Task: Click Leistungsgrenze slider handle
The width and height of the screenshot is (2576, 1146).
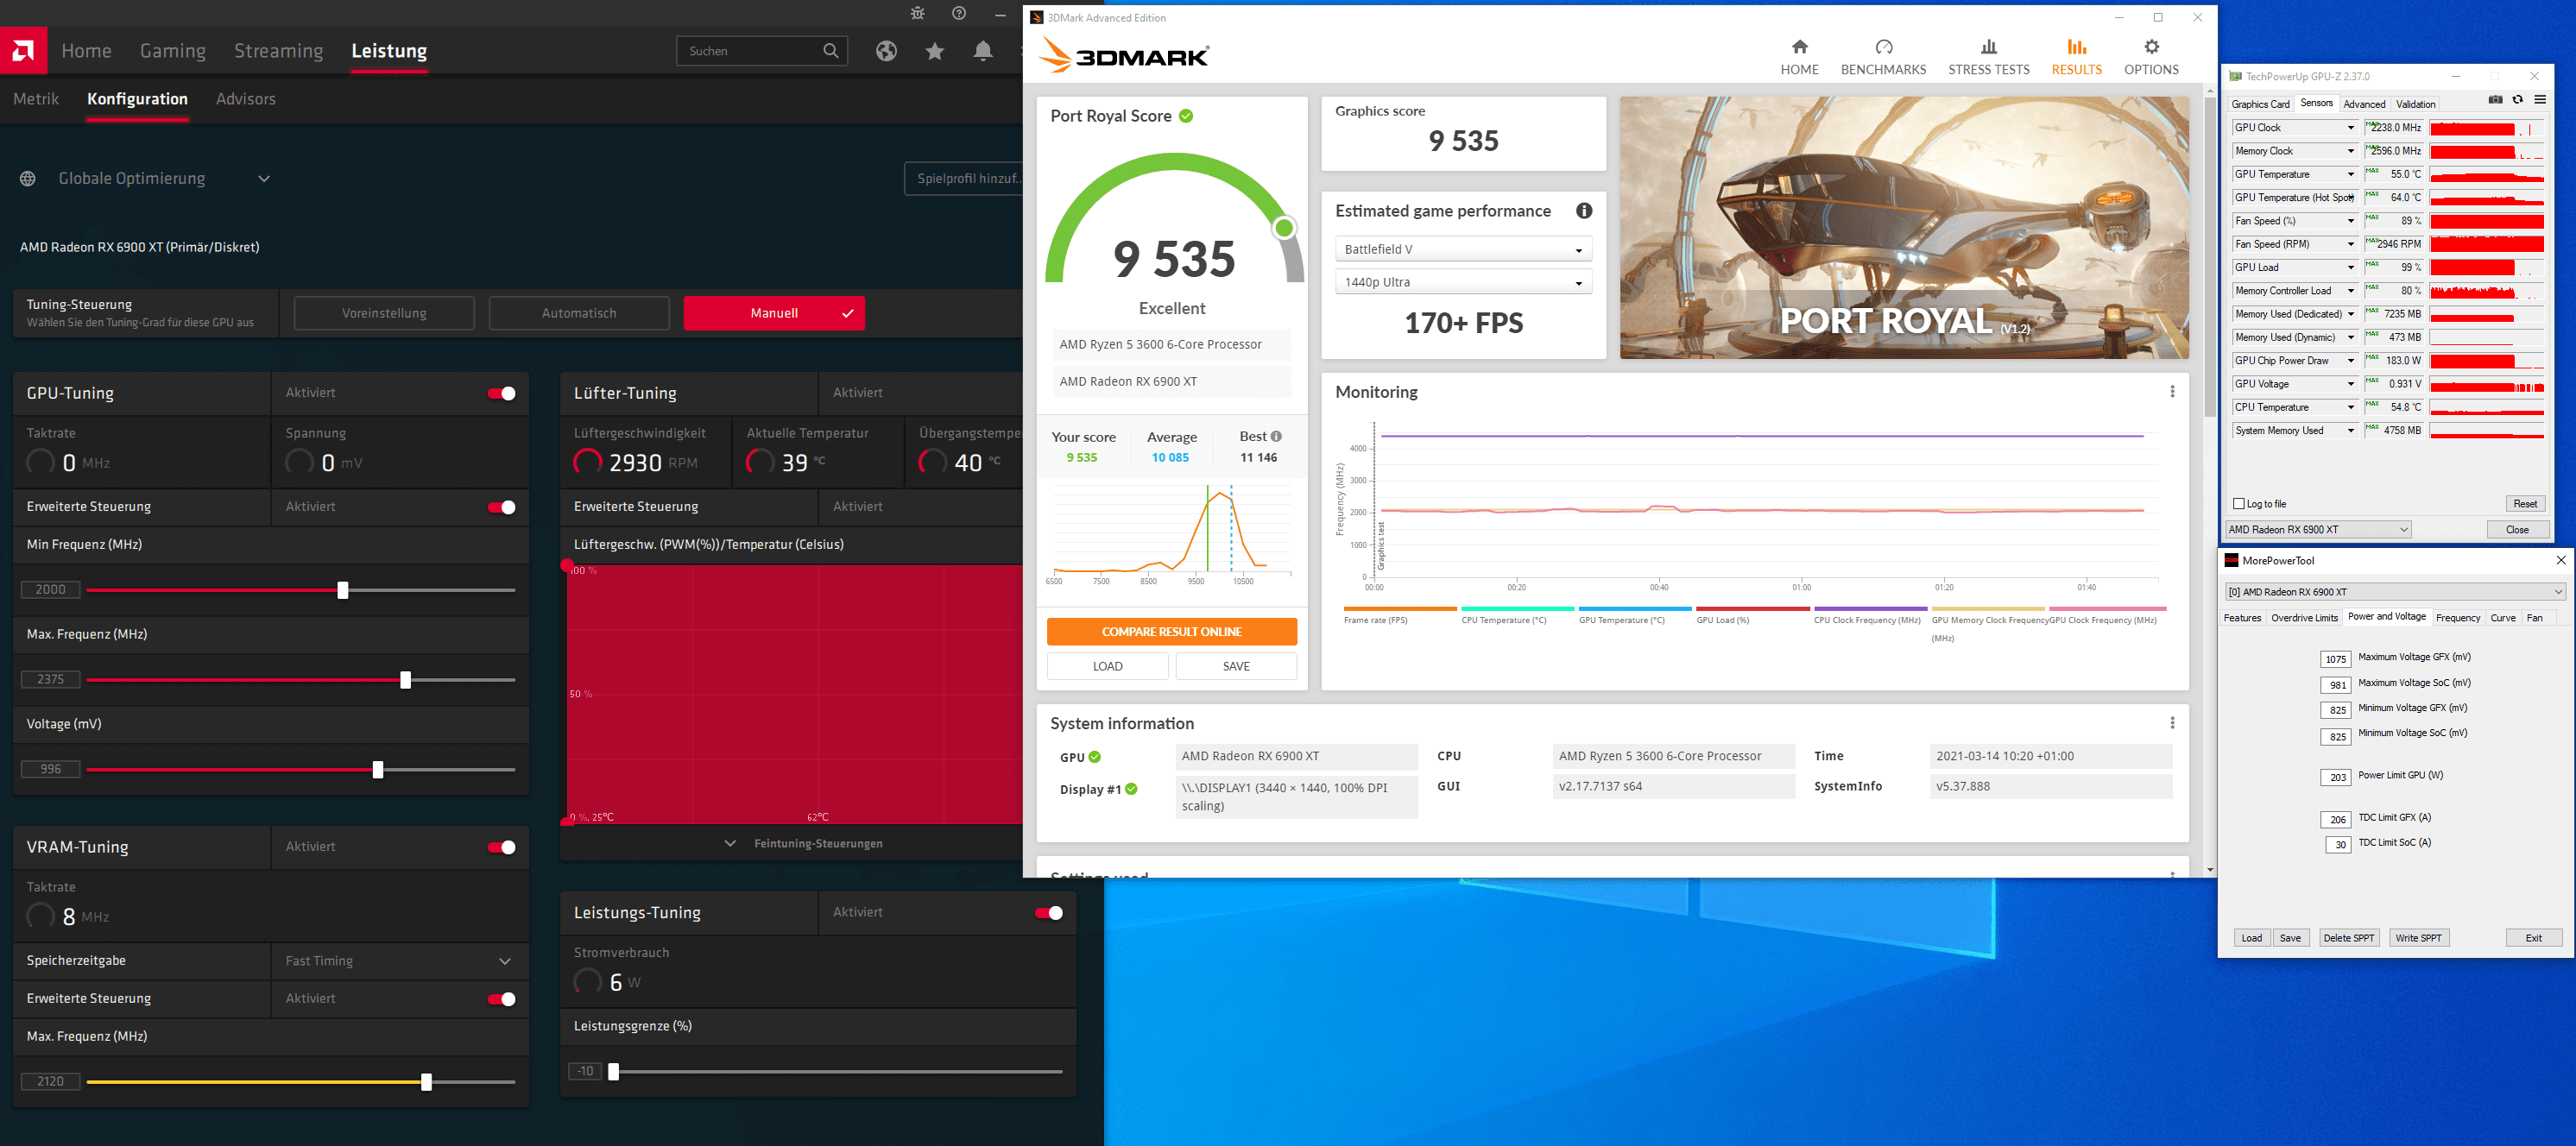Action: coord(613,1071)
